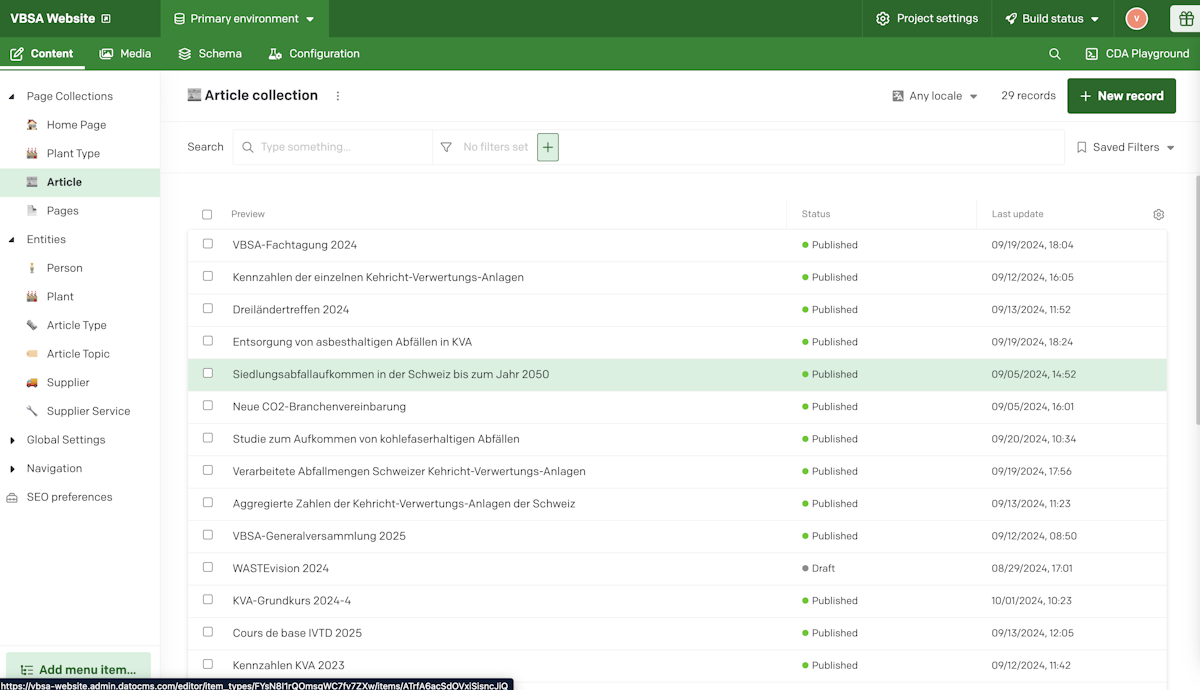Click the Plant entity icon
Screen dimensions: 1200x690
[x=32, y=297]
